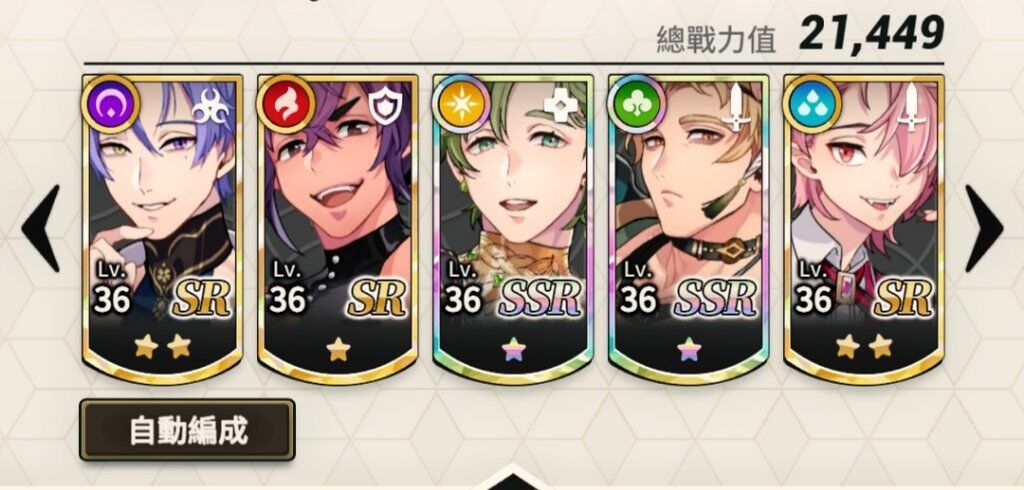The image size is (1024, 490).
Task: Go to previous team with left arrow
Action: coord(41,228)
